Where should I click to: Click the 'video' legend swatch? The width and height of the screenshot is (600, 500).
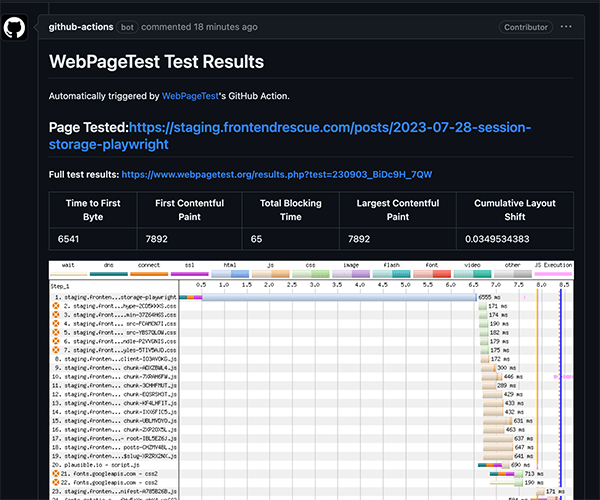point(472,274)
